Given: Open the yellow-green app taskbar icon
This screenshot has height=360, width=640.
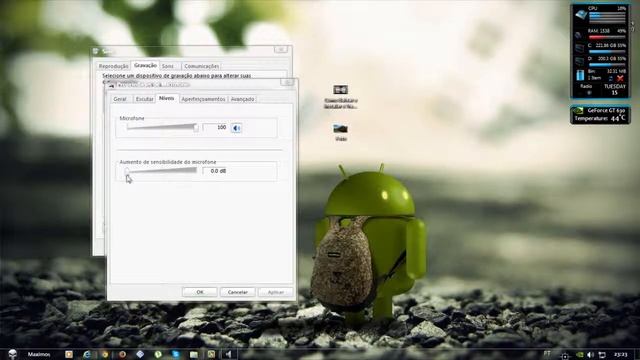Looking at the screenshot, I should point(211,354).
